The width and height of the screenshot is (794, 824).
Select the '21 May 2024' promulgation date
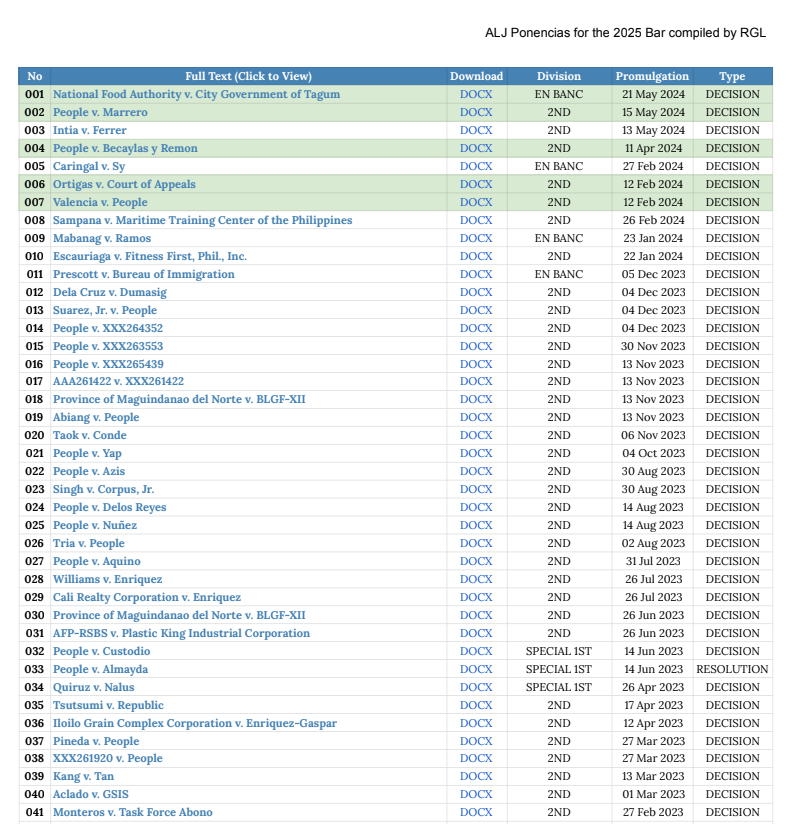[653, 95]
